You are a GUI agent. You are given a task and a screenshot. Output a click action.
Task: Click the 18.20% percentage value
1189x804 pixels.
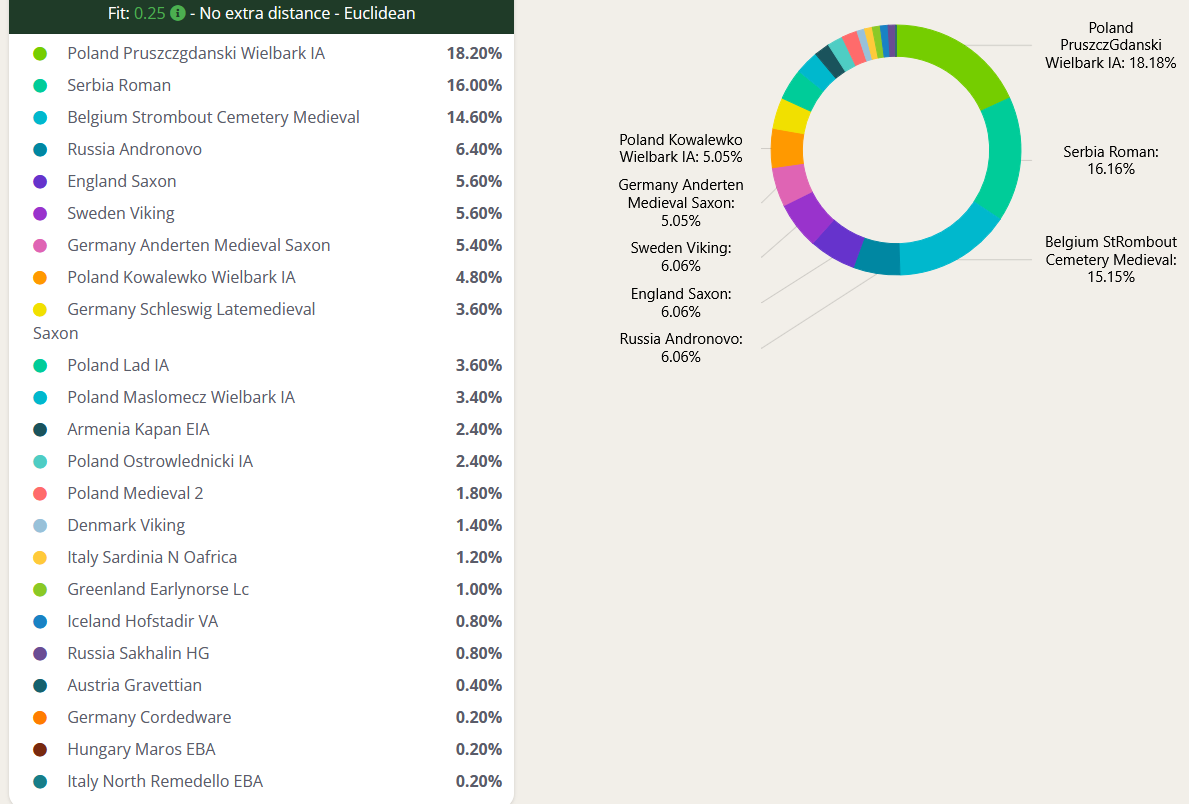click(x=474, y=53)
